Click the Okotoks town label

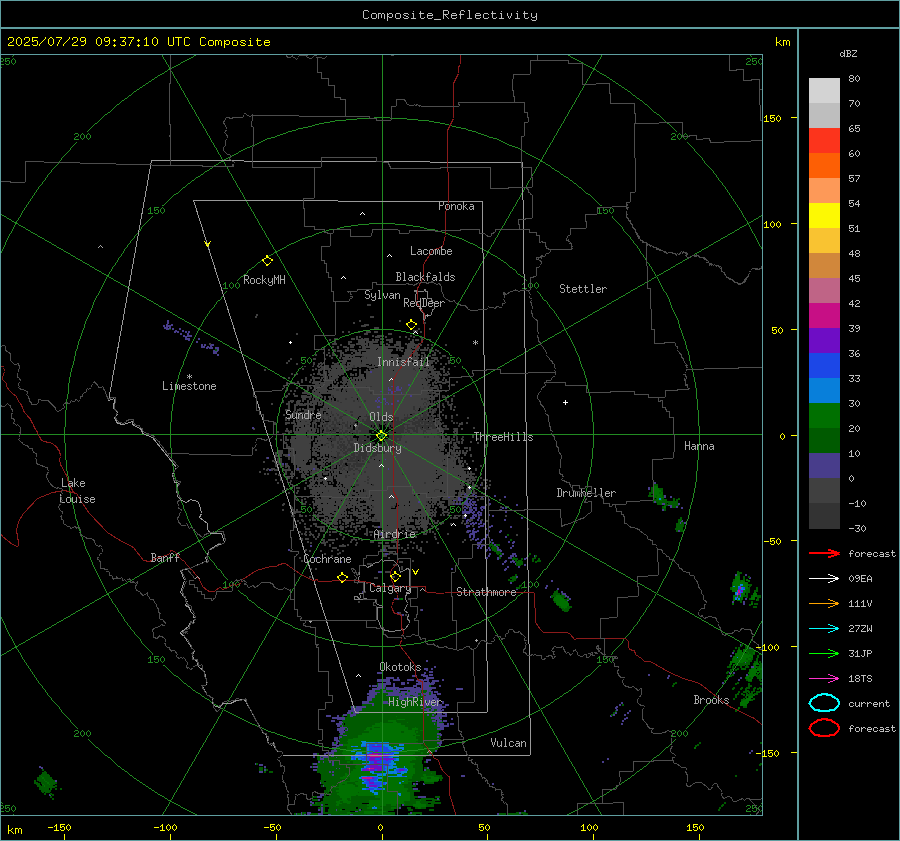pos(400,667)
